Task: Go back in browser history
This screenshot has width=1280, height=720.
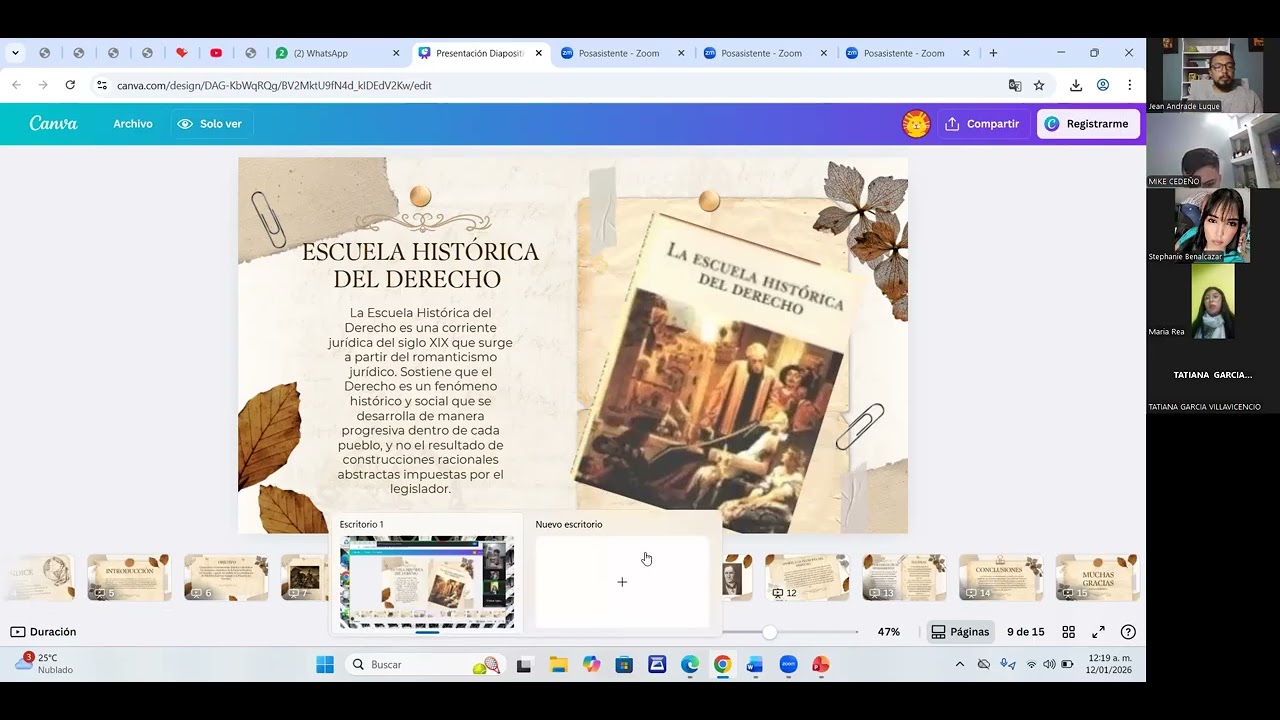Action: coord(16,85)
